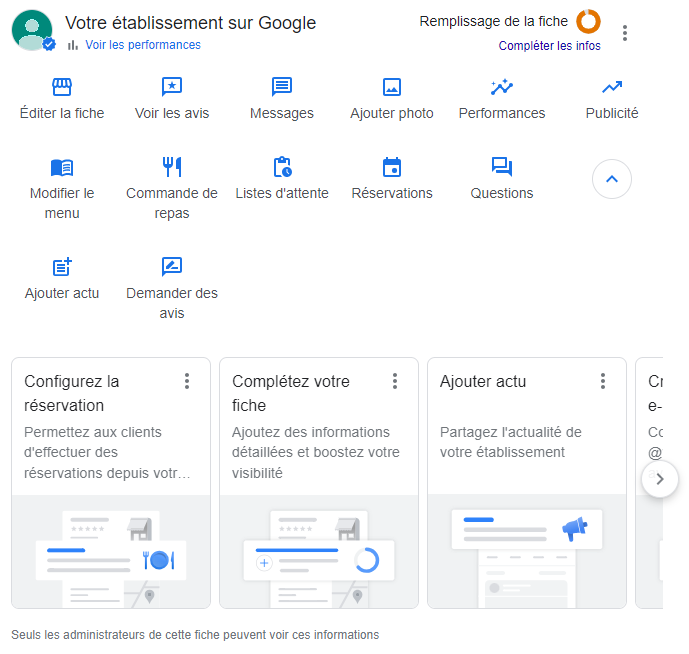
Task: Open the Complétez votre fiche card illustration
Action: tap(319, 552)
